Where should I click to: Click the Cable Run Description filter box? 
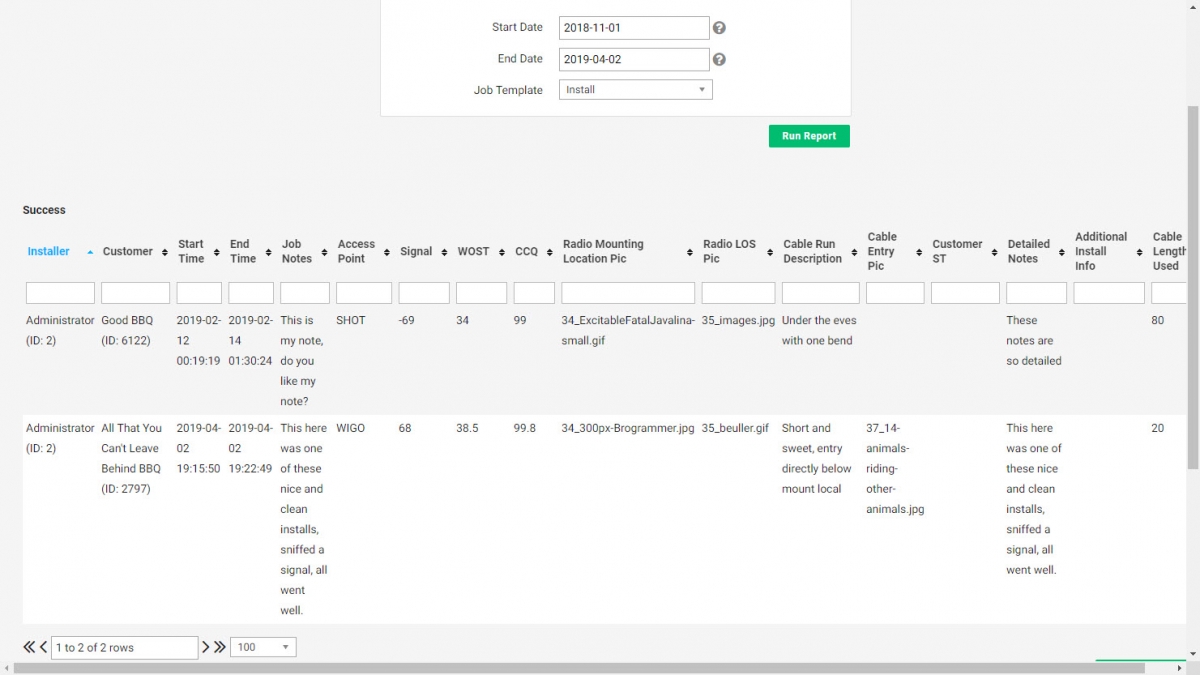click(820, 293)
